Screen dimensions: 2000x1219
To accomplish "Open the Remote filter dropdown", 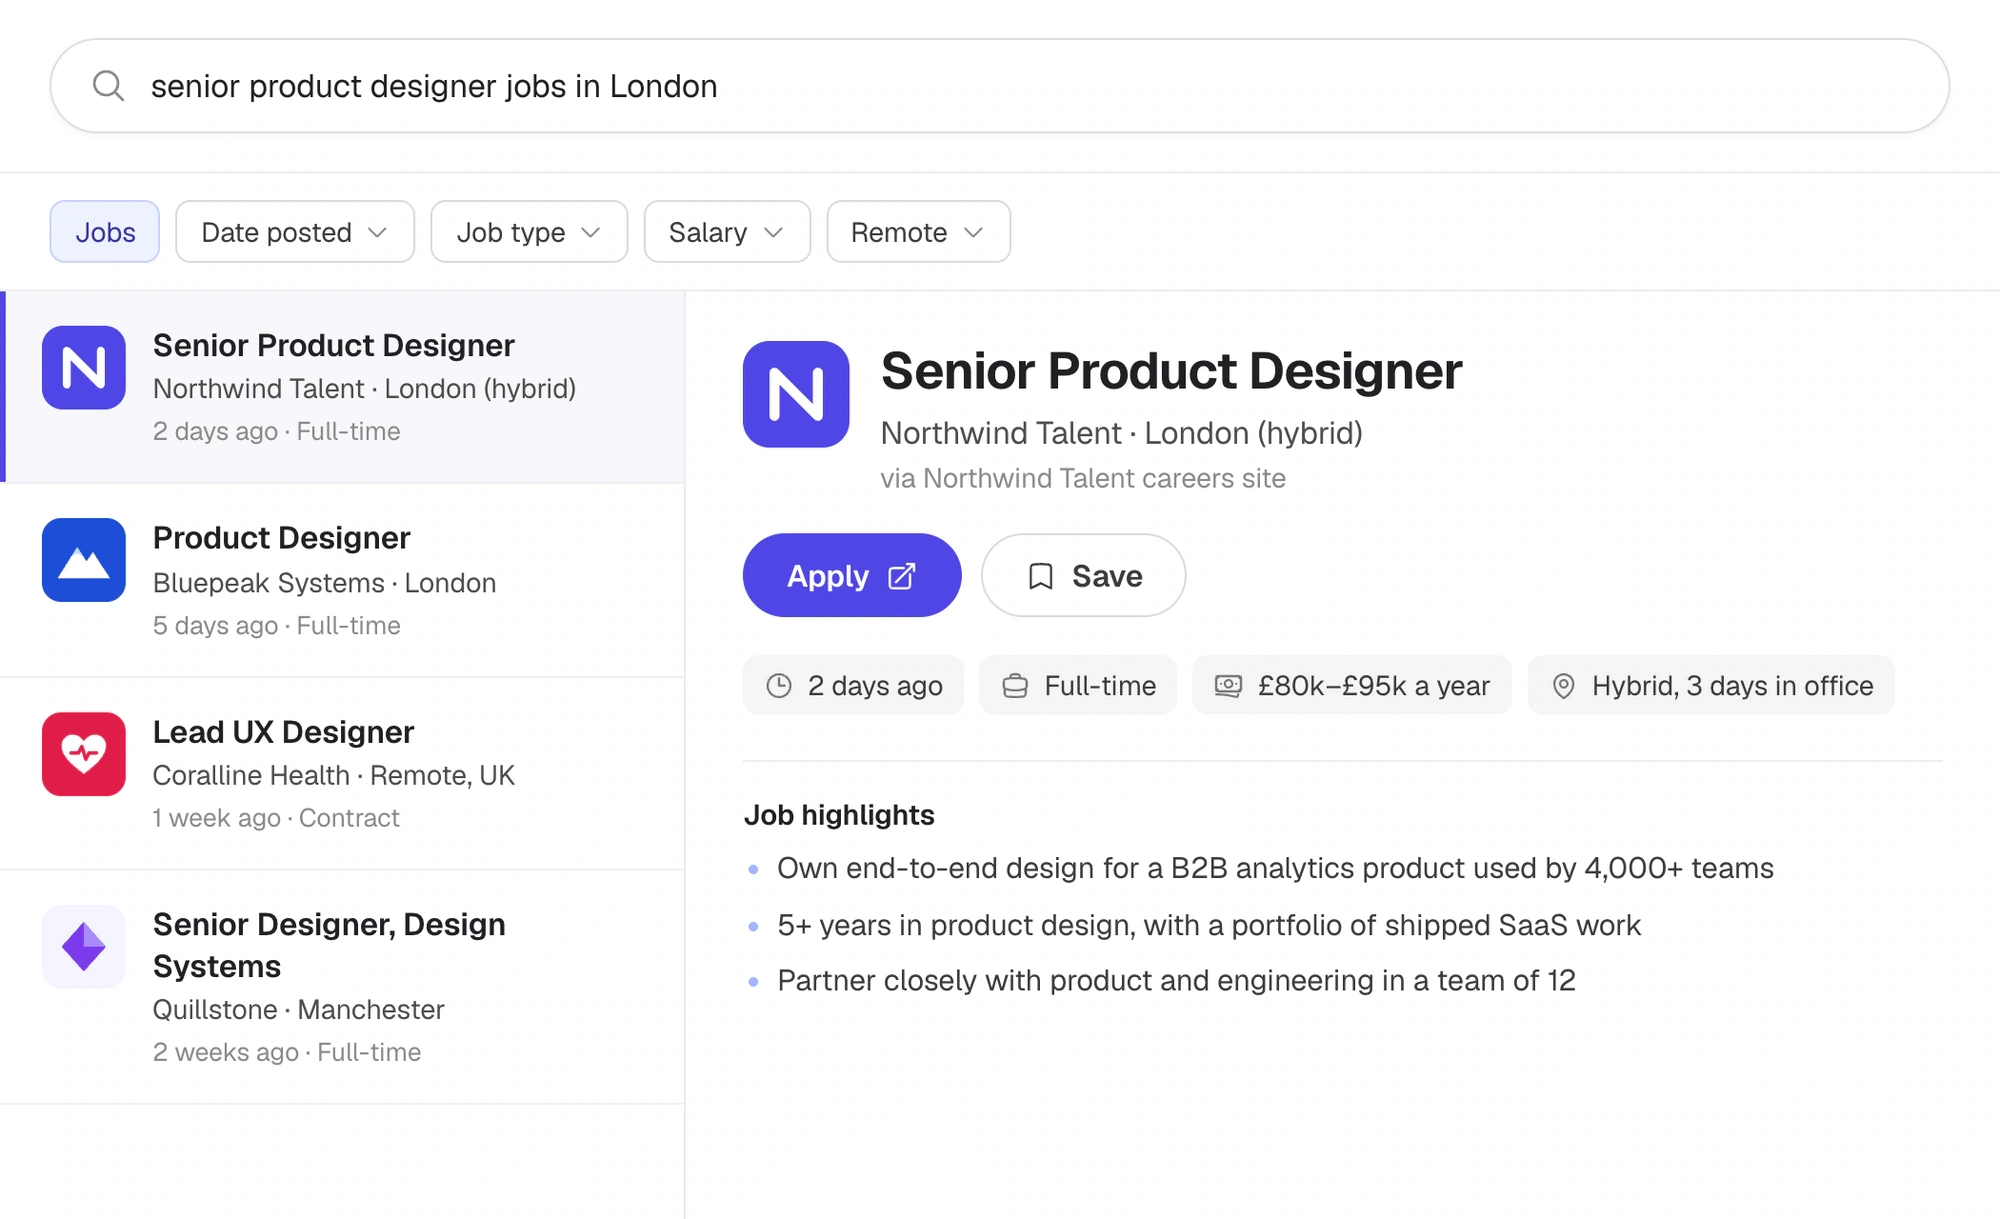I will [x=918, y=232].
